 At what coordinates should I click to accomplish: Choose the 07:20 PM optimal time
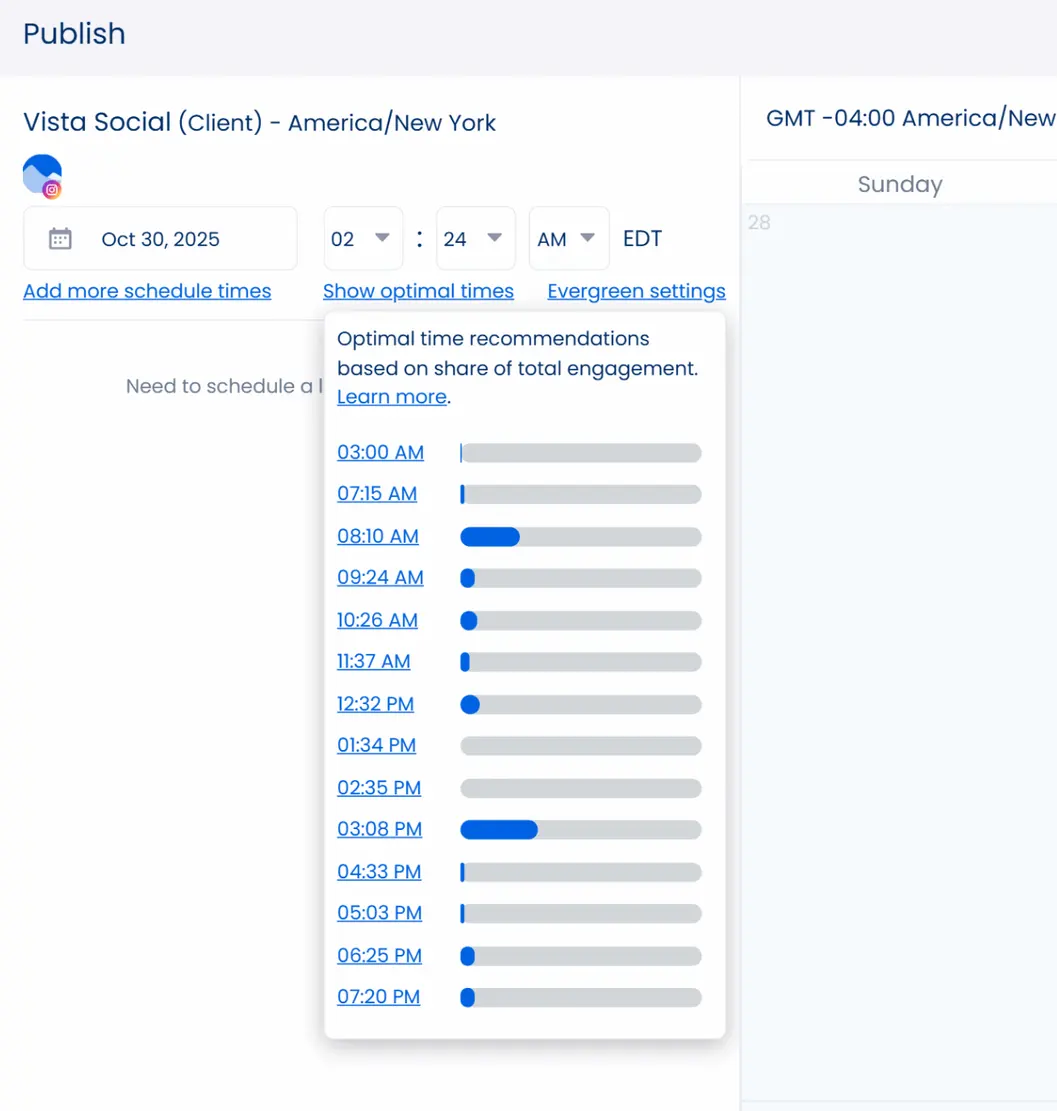378,997
